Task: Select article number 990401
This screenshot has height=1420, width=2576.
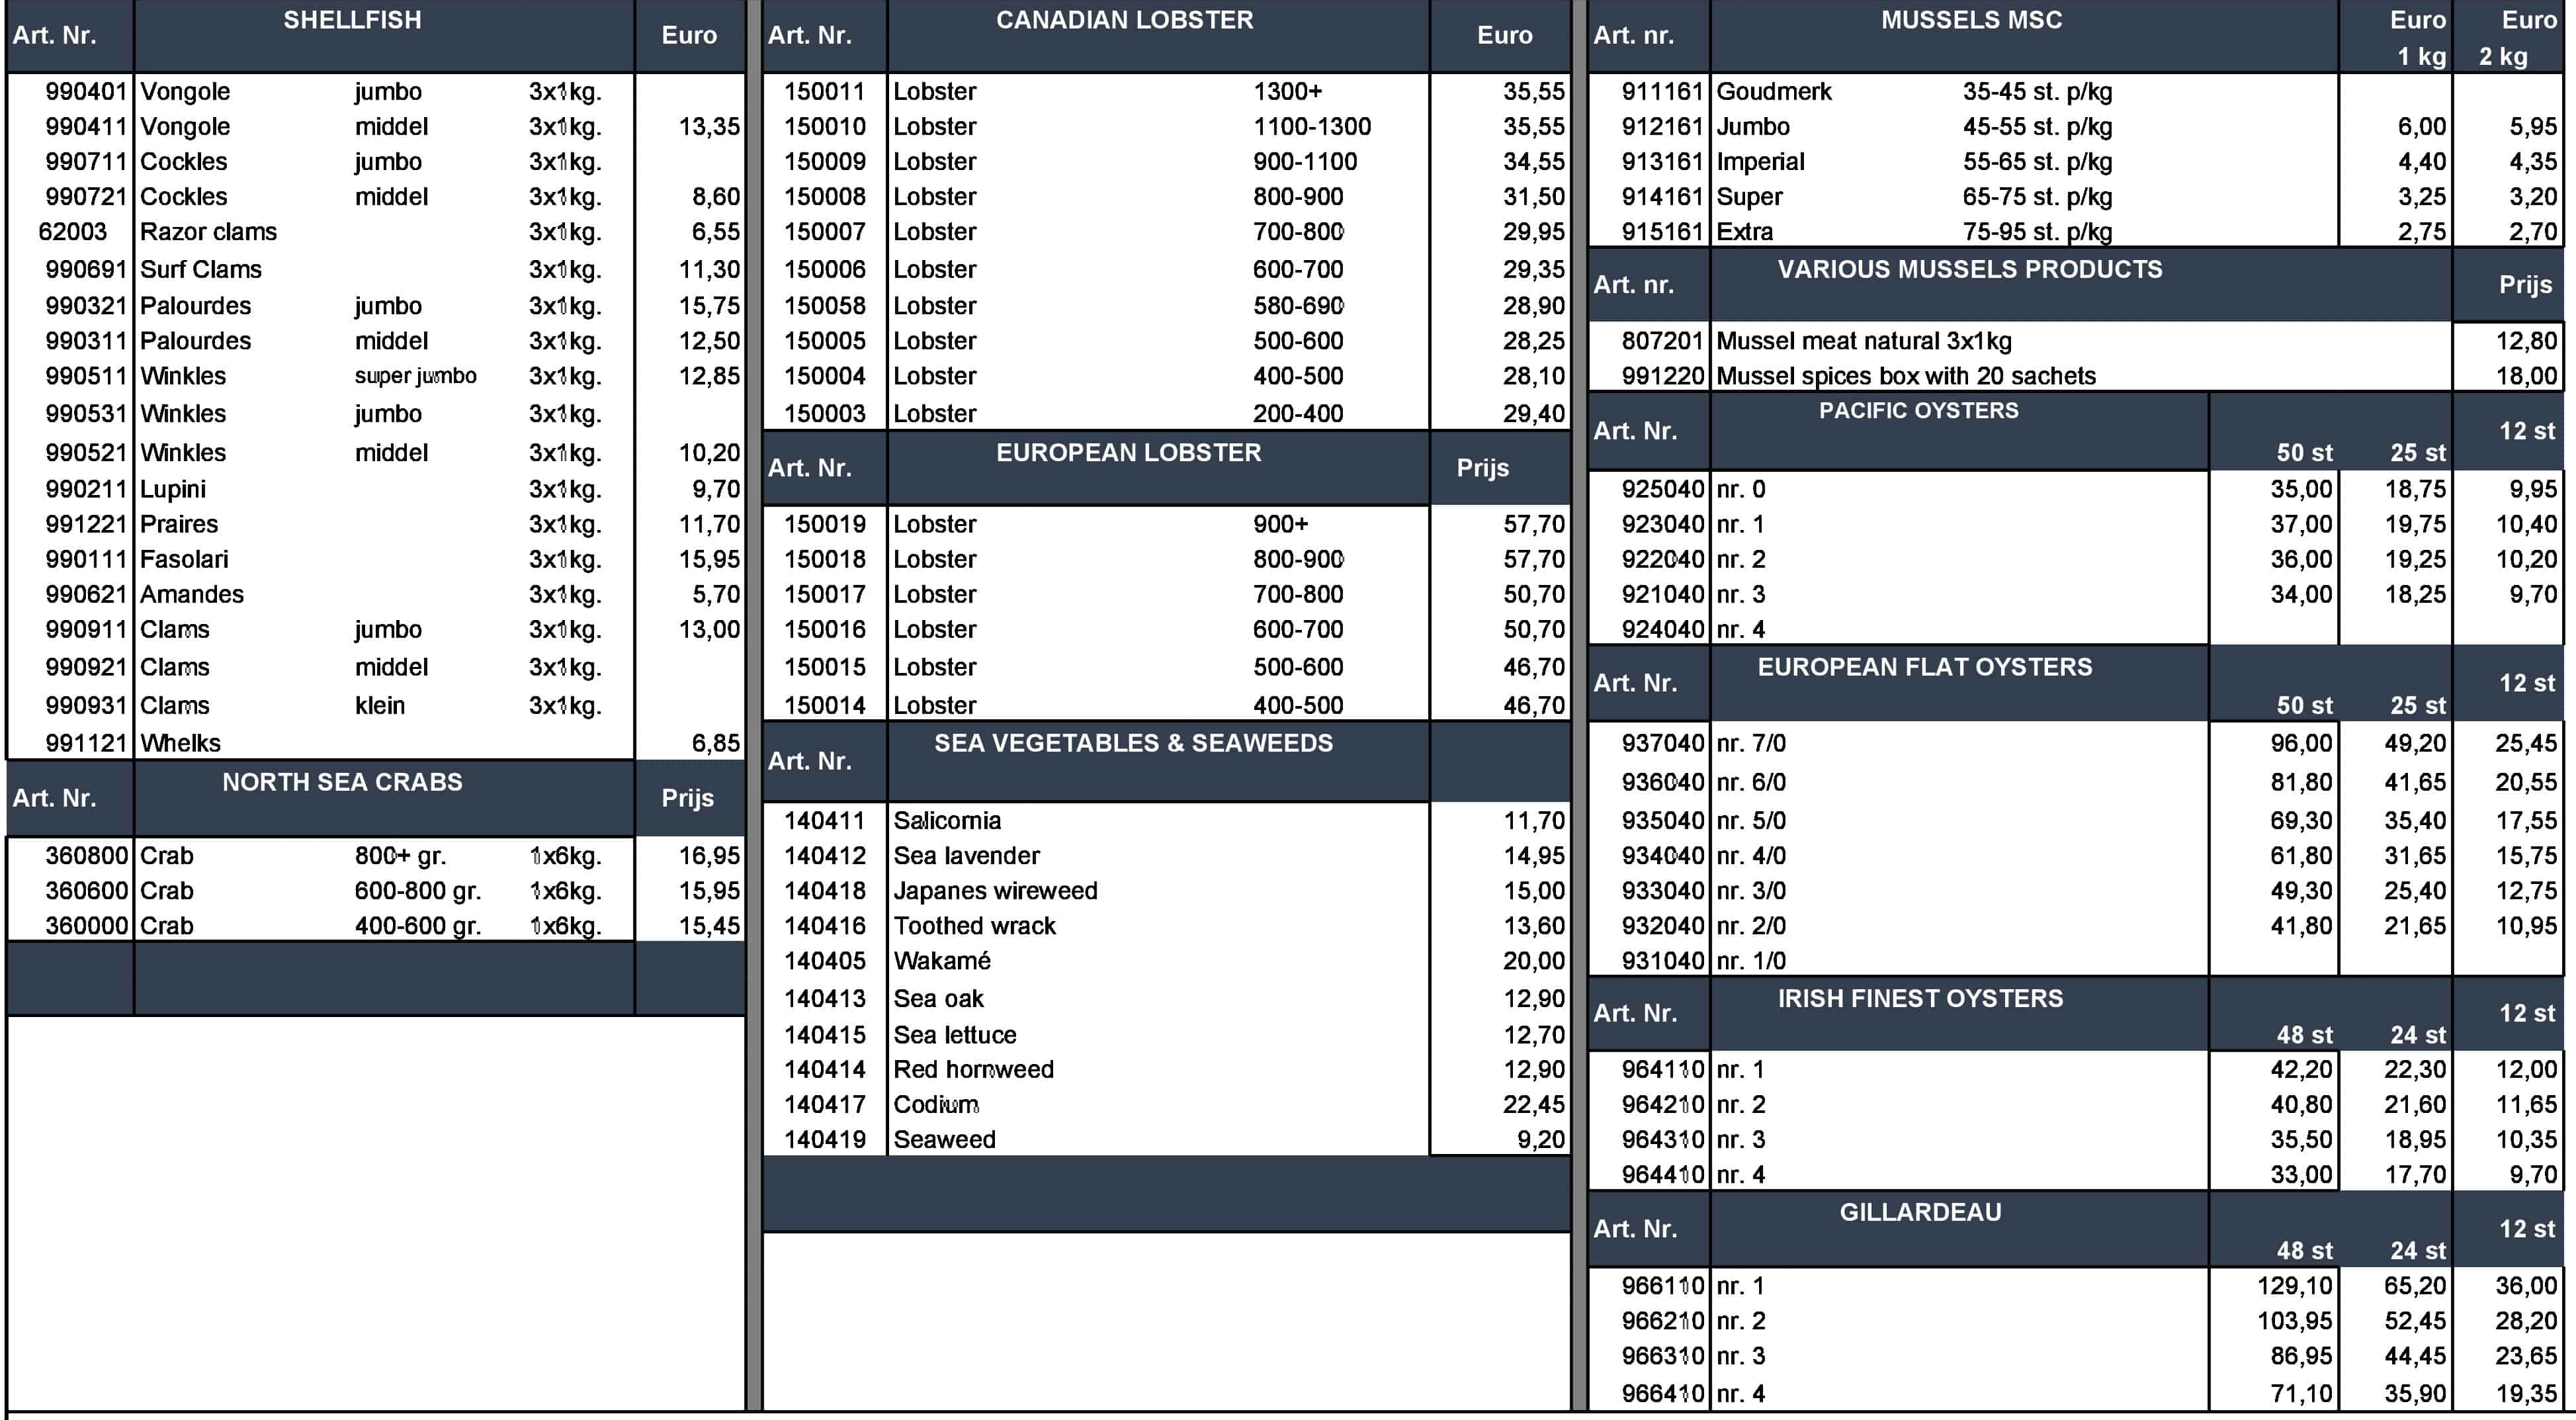Action: [x=86, y=92]
